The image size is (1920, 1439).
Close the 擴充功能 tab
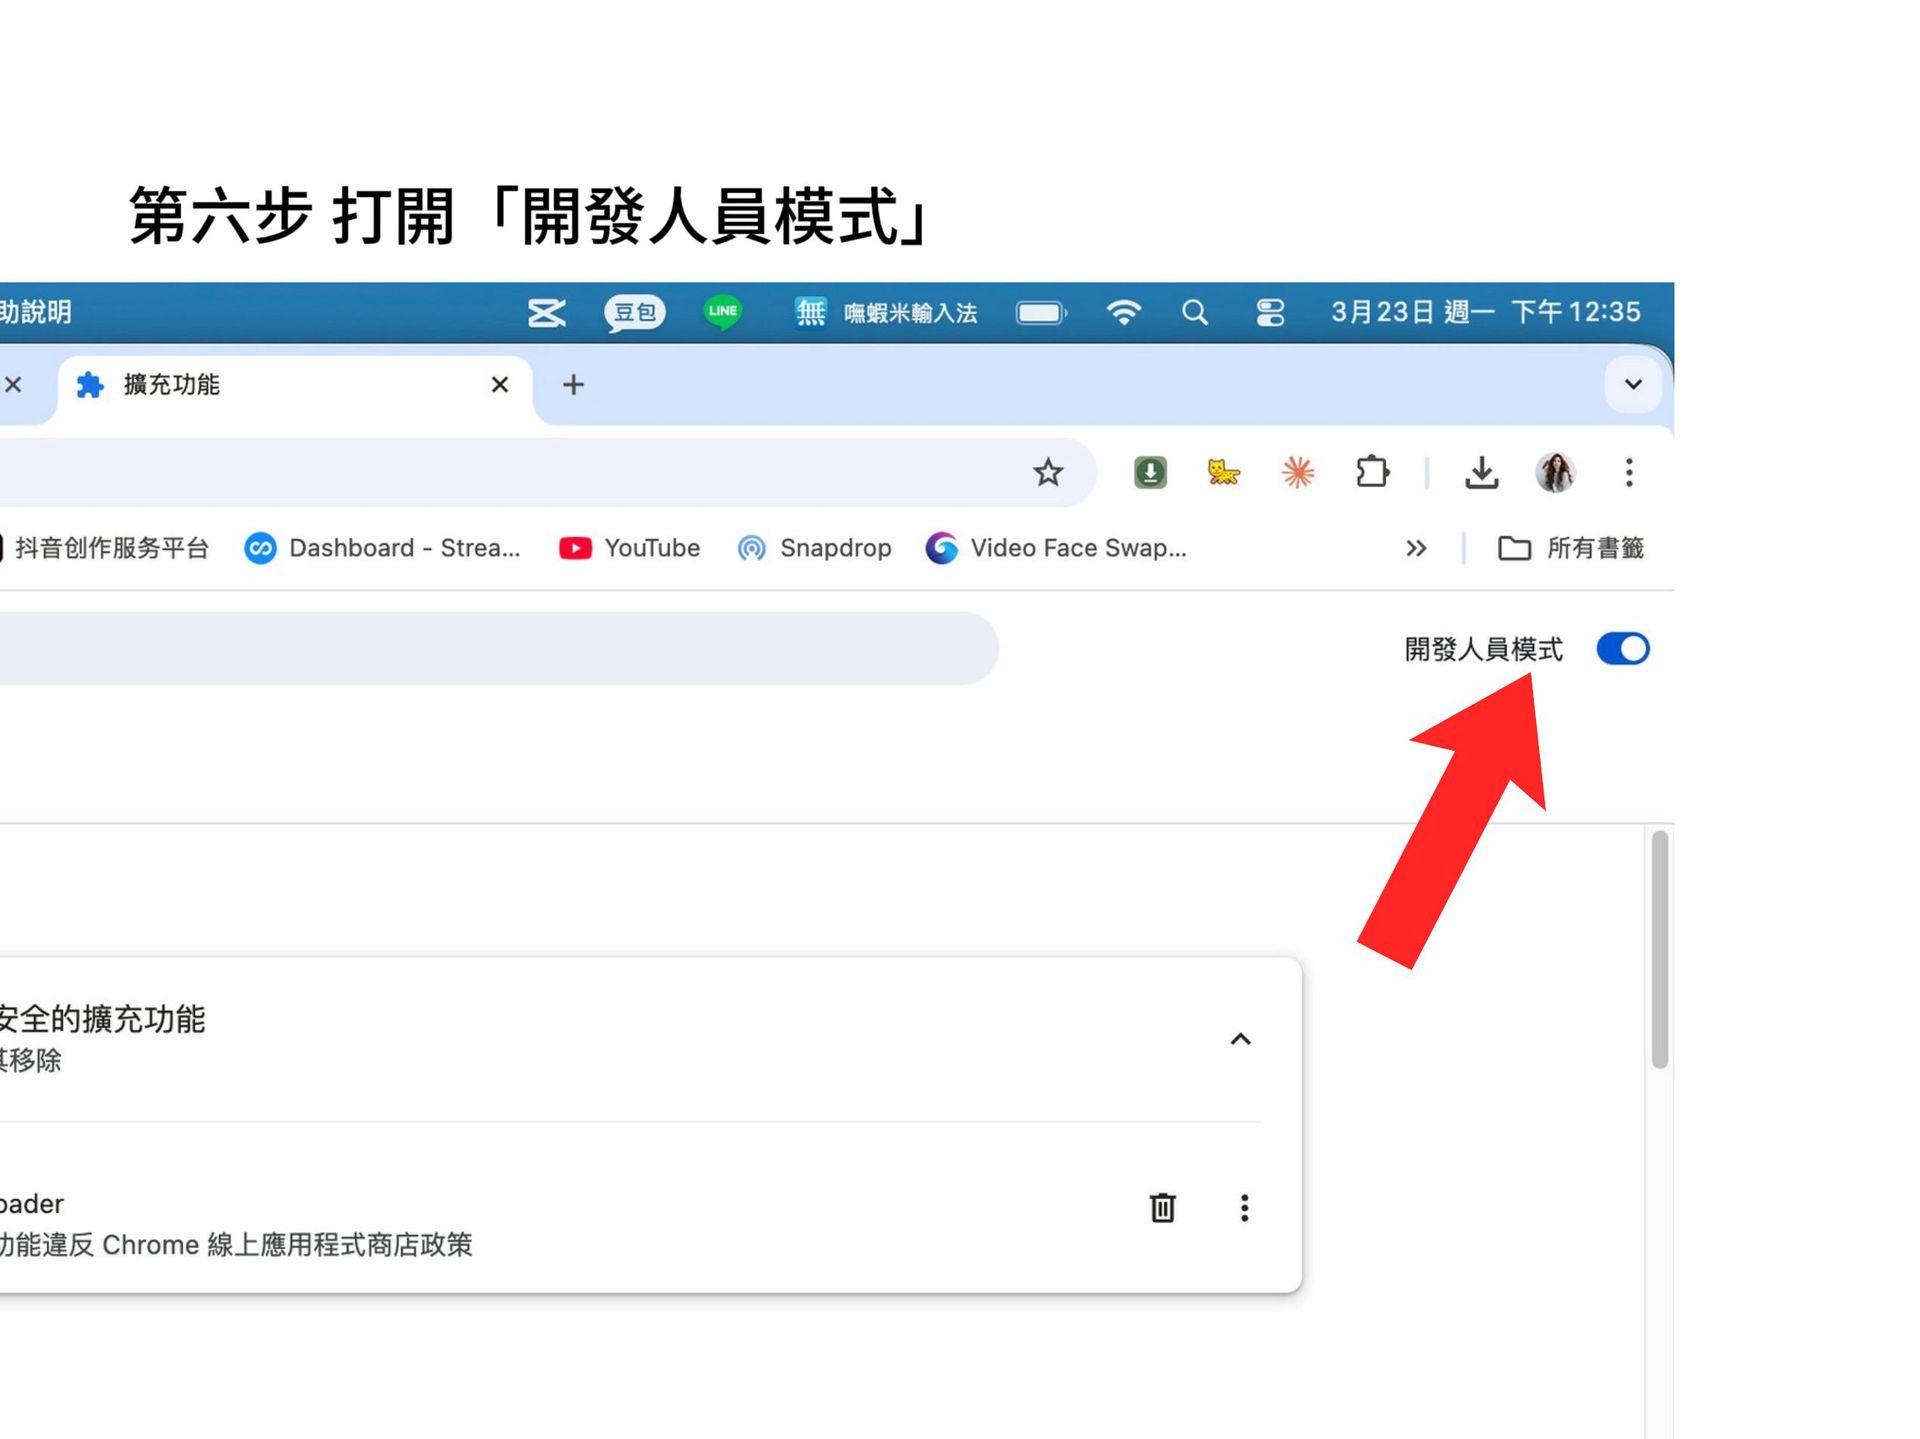pos(500,385)
